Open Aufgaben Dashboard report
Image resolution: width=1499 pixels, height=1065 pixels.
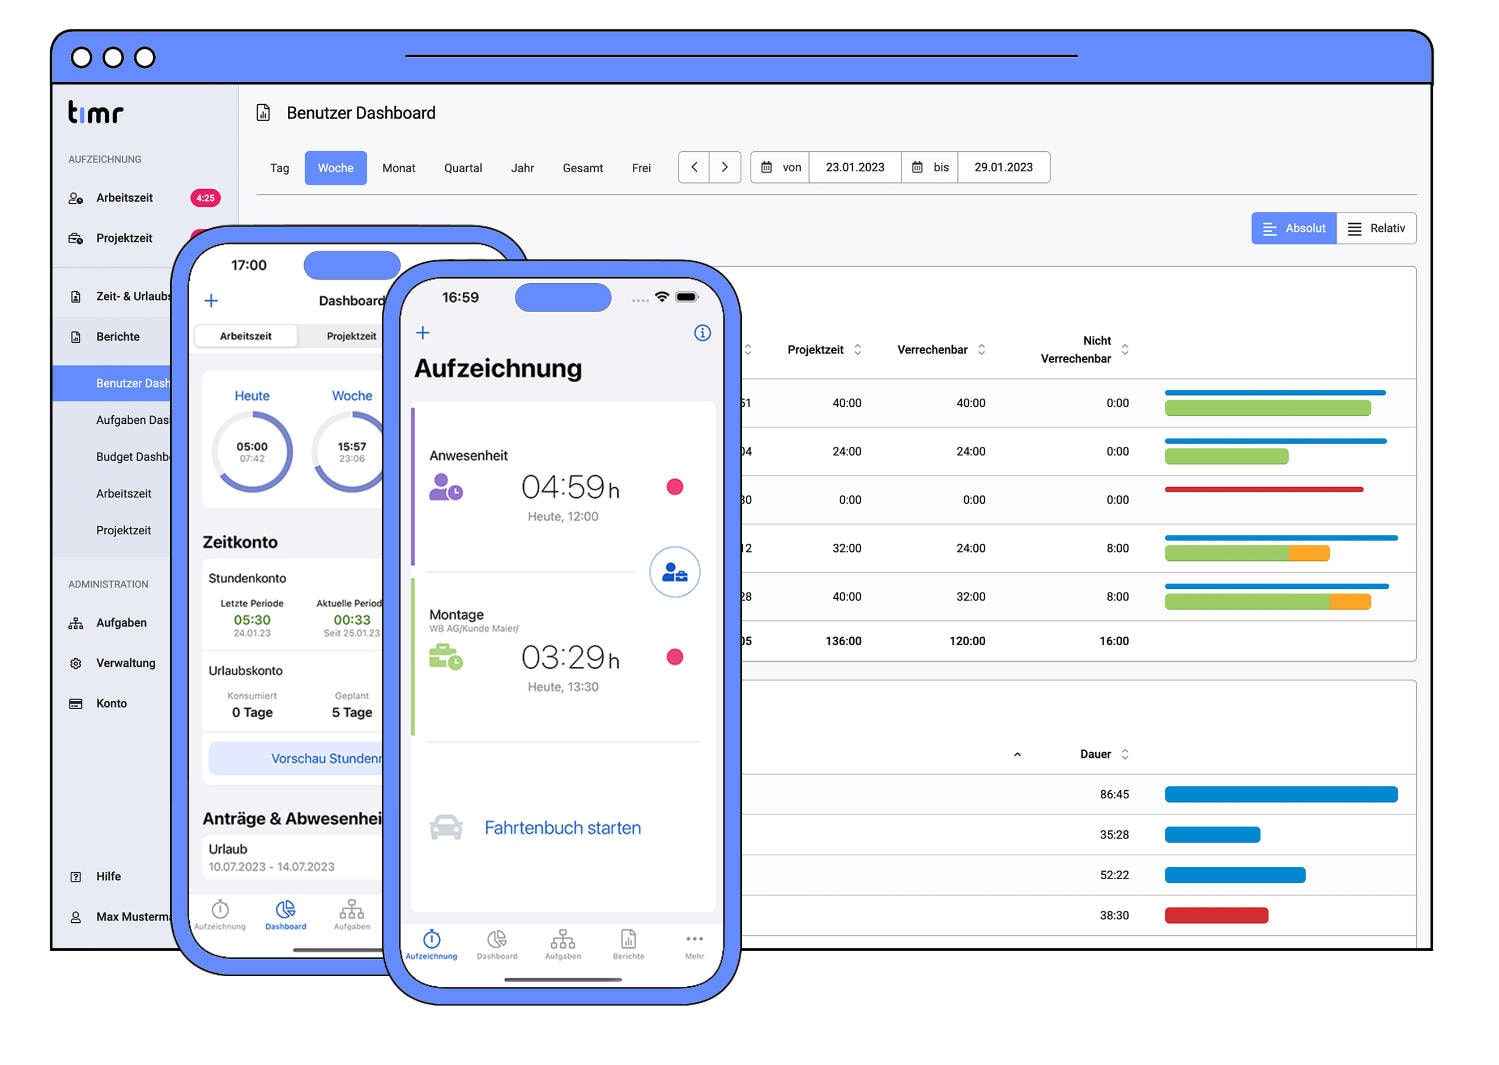click(132, 420)
